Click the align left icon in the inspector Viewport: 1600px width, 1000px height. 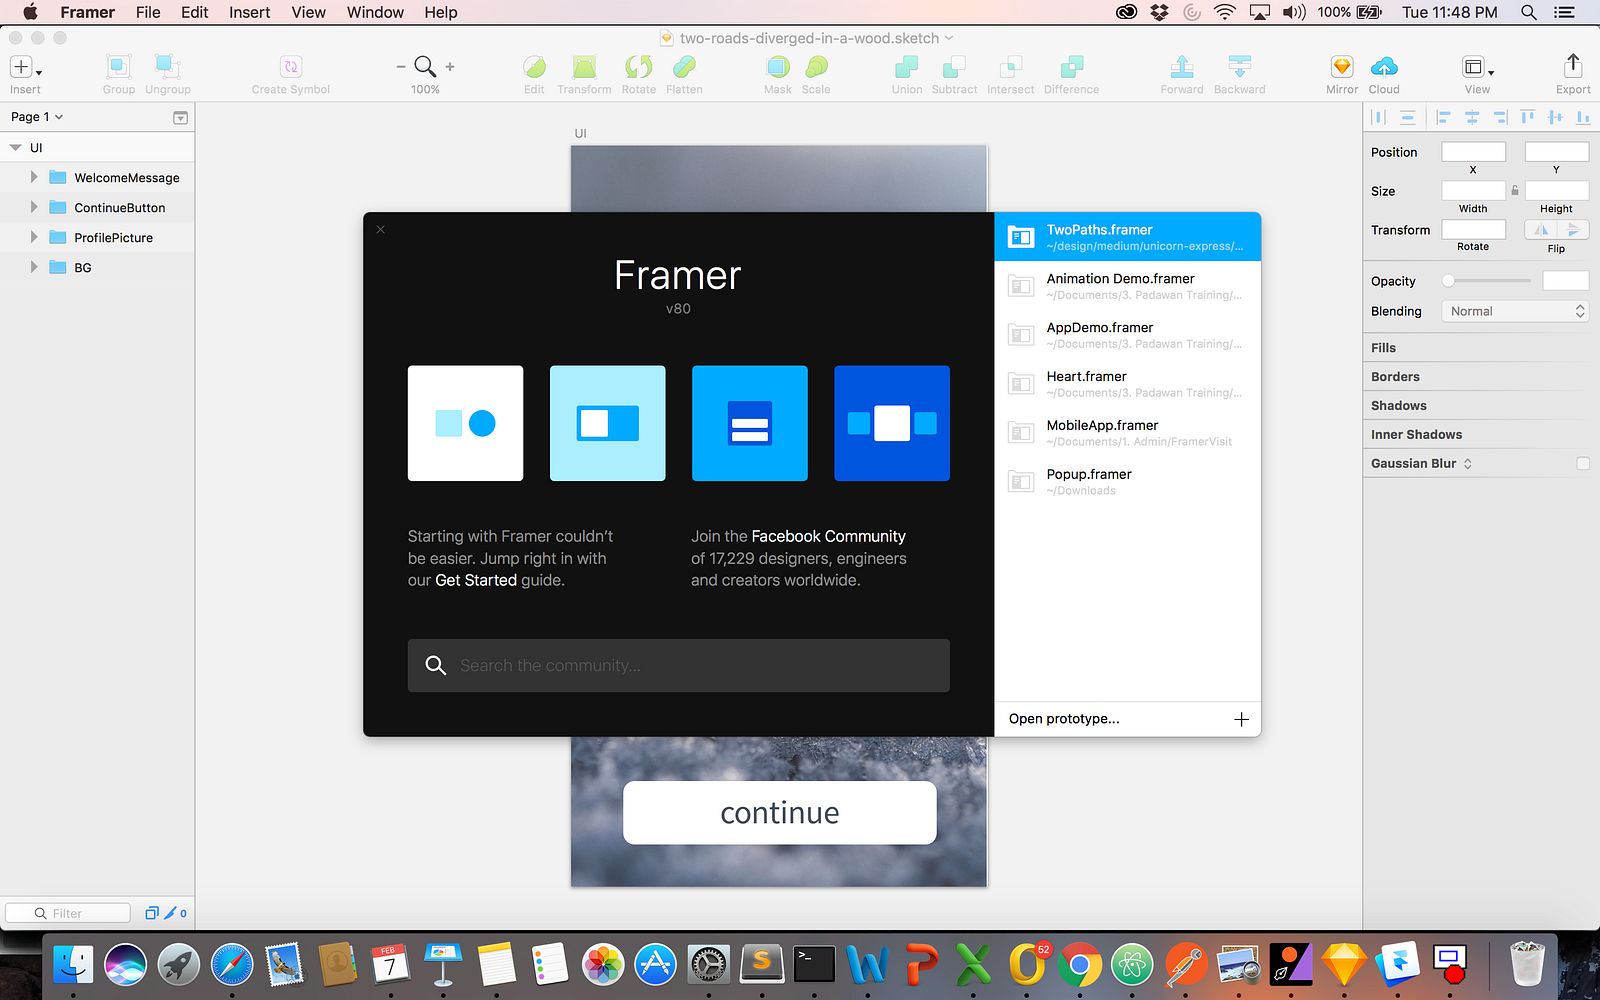click(1443, 117)
